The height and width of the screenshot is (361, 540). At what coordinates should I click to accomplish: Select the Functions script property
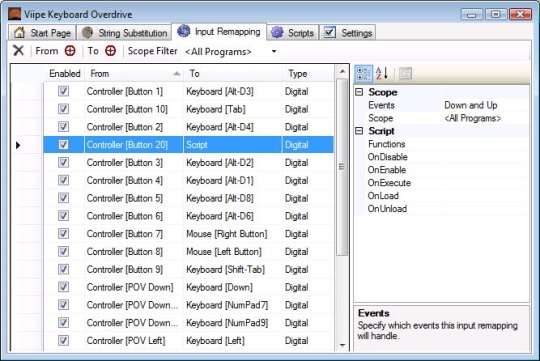[386, 144]
